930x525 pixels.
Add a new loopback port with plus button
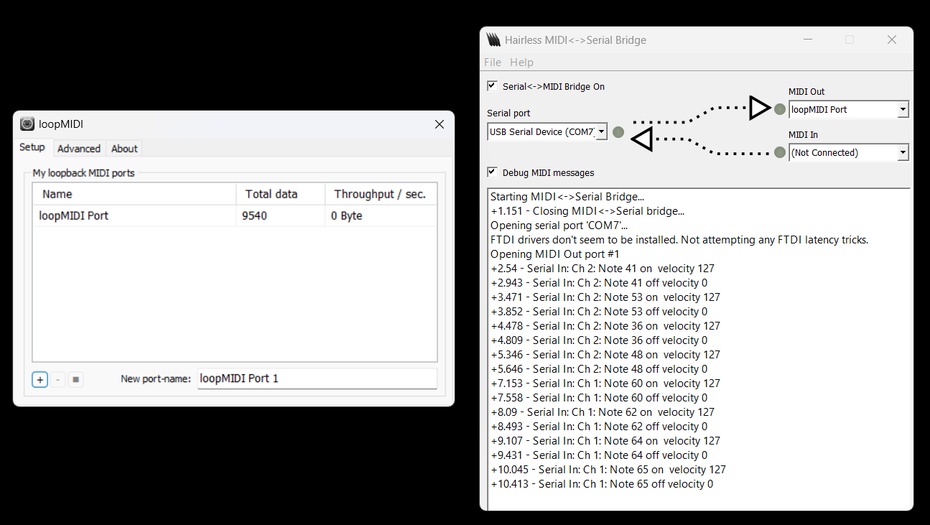(40, 380)
